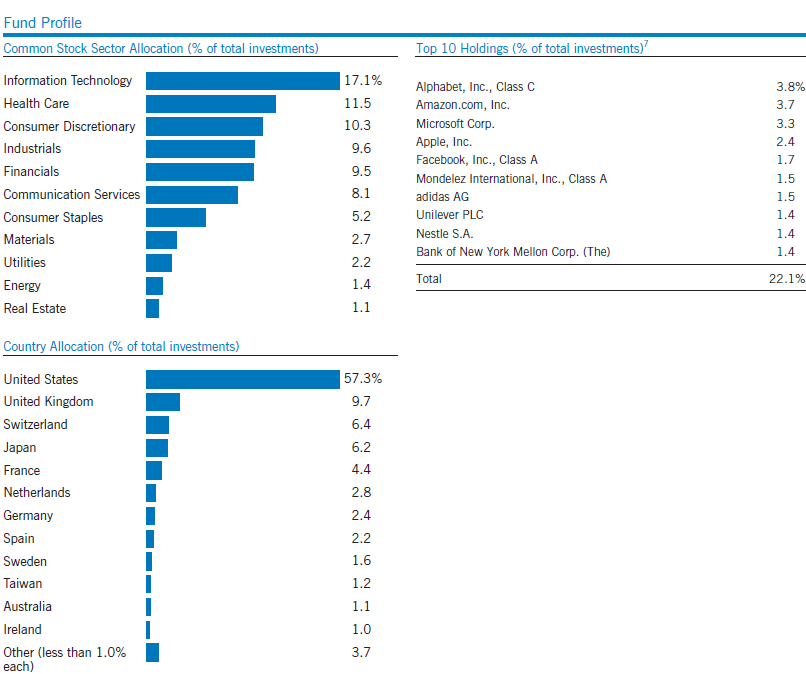The width and height of the screenshot is (806, 674).
Task: Click the 'Sweden' country label
Action: (25, 561)
